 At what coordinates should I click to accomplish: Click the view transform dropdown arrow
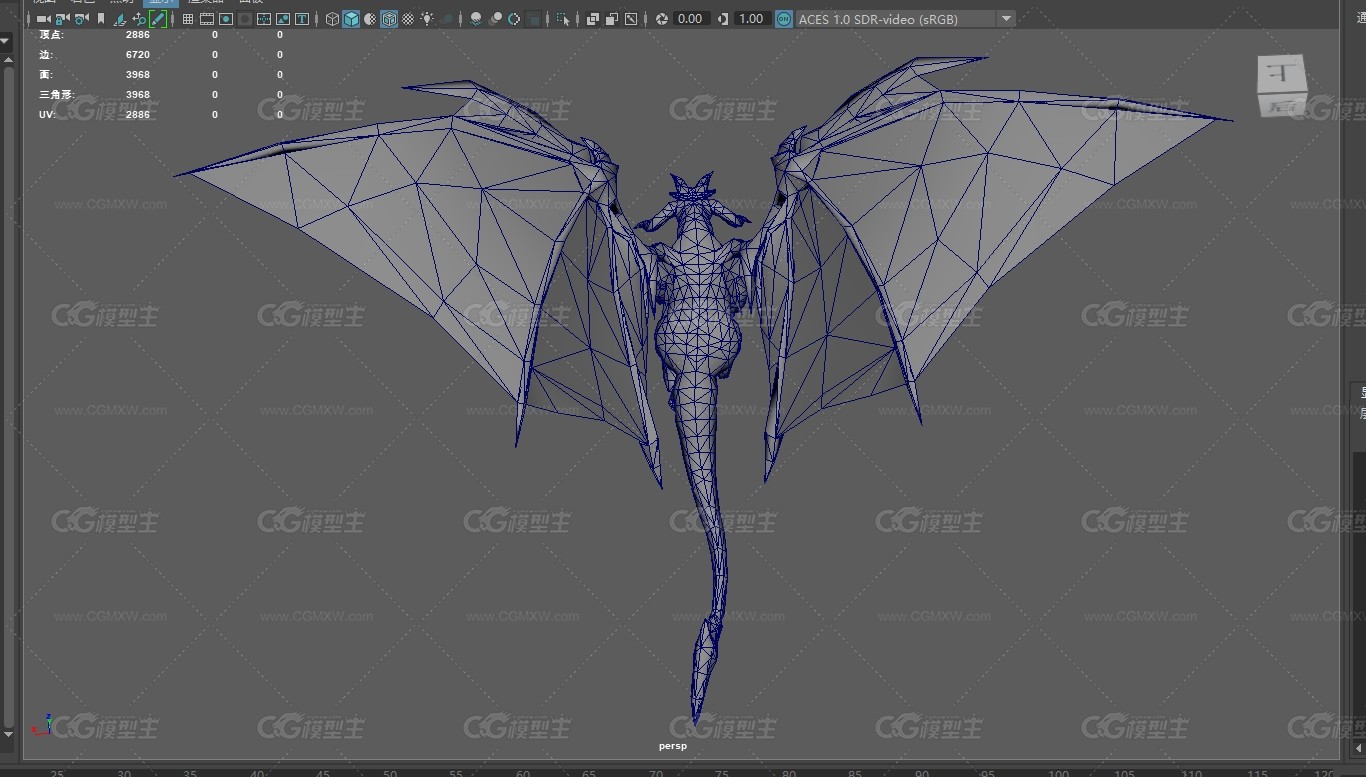pos(1006,19)
